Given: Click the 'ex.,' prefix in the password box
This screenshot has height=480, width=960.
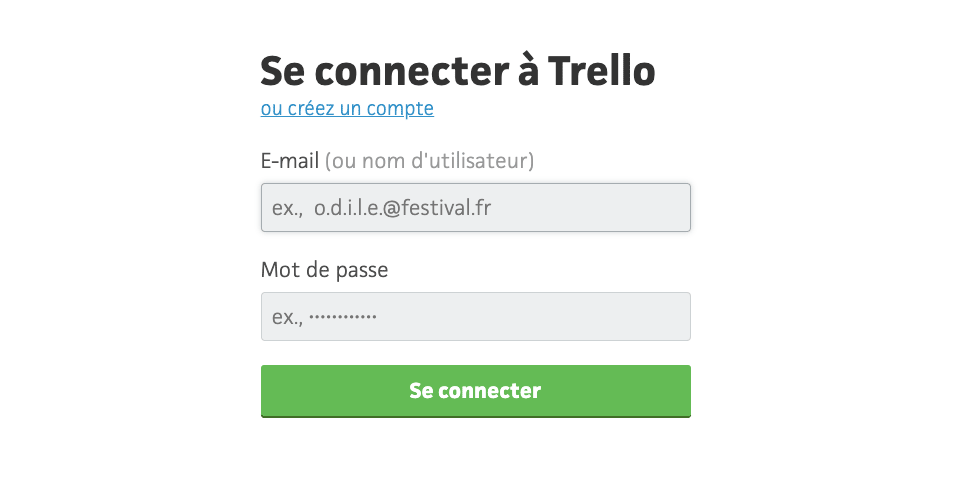Looking at the screenshot, I should (x=288, y=318).
